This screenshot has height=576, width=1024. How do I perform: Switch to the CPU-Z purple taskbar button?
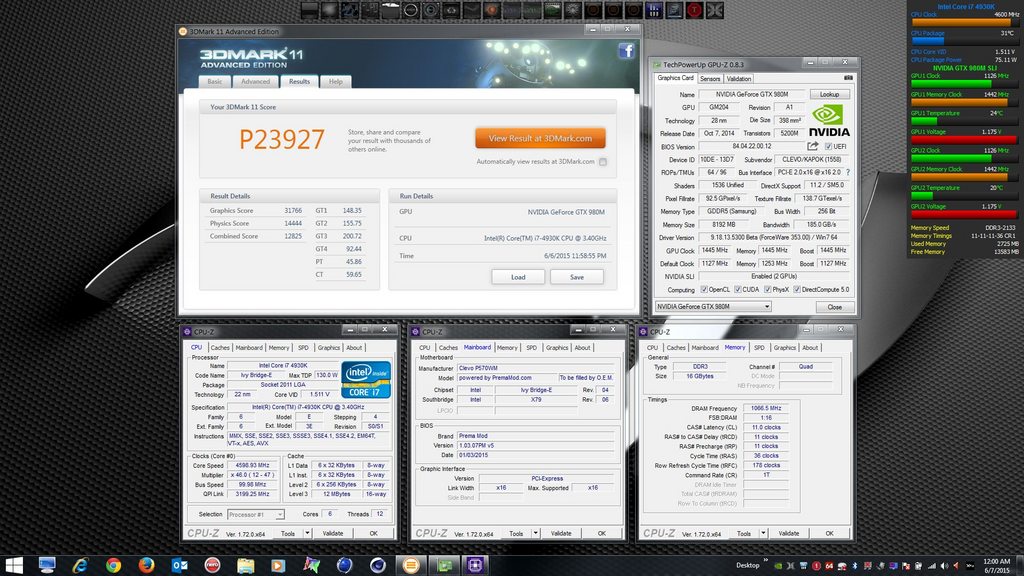pyautogui.click(x=475, y=565)
